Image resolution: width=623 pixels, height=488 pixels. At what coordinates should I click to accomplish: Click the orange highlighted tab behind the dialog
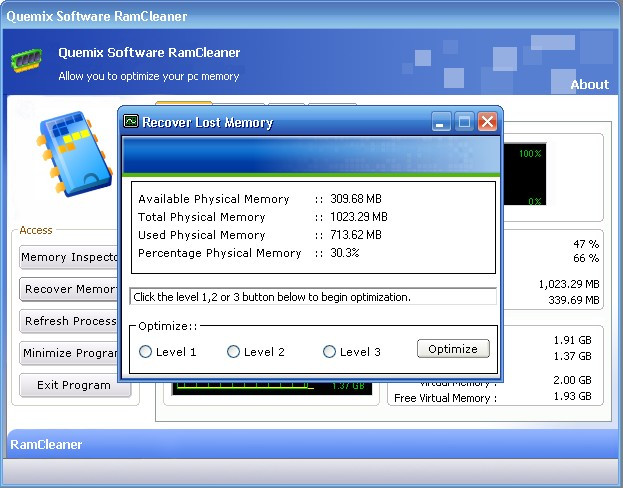click(x=184, y=103)
